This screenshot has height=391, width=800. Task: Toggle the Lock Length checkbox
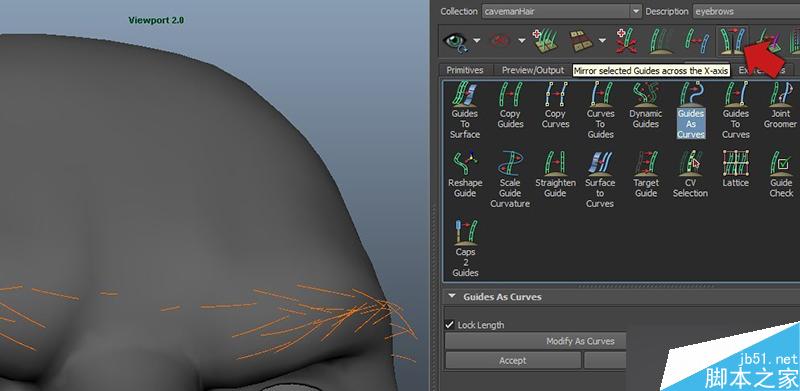click(449, 325)
